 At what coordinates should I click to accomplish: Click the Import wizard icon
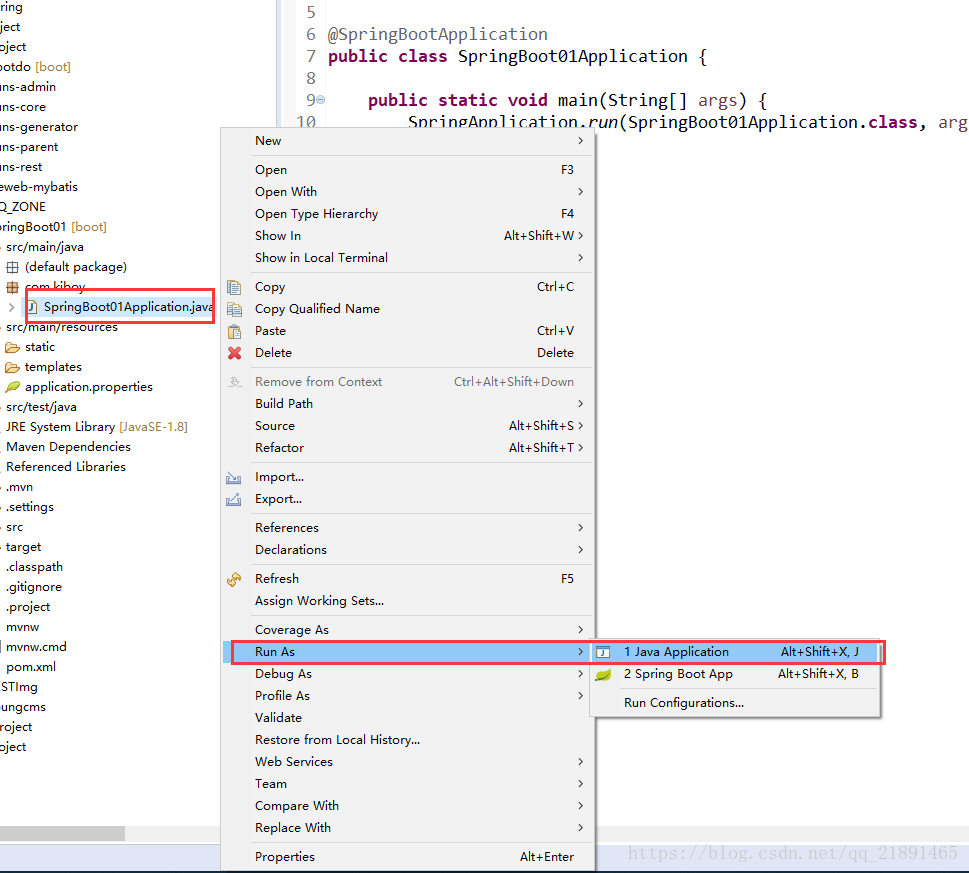pyautogui.click(x=234, y=477)
